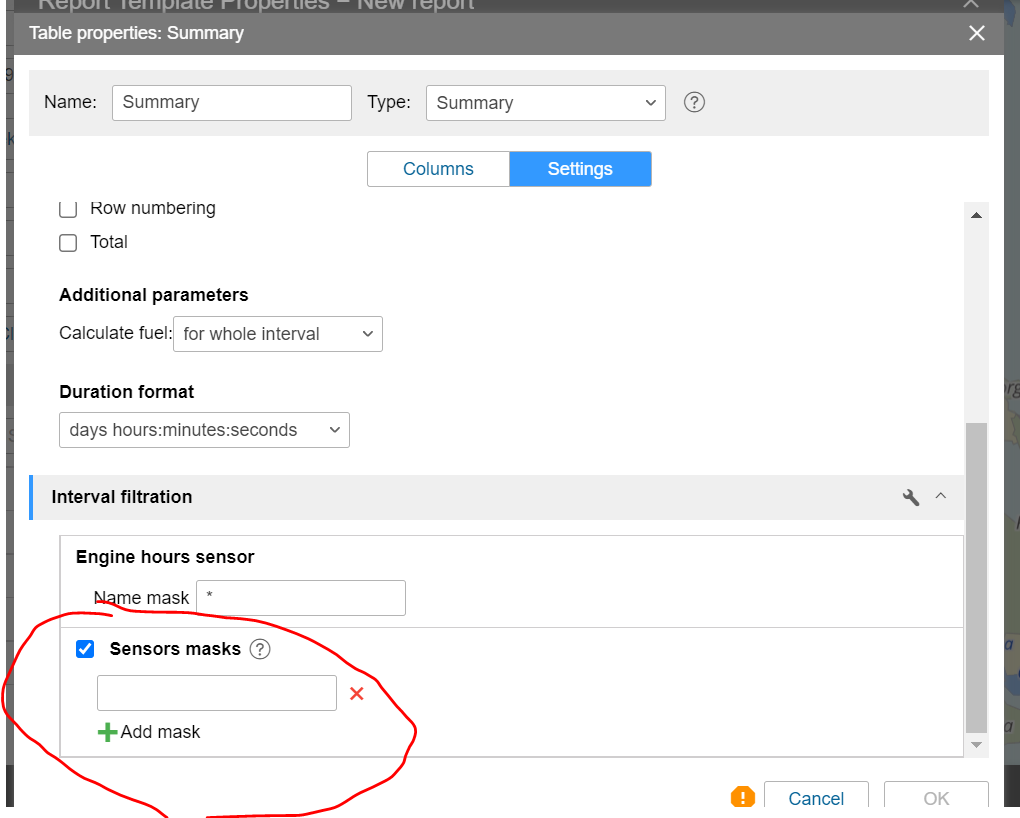Click the help icon next to Type
1020x818 pixels.
(x=694, y=102)
